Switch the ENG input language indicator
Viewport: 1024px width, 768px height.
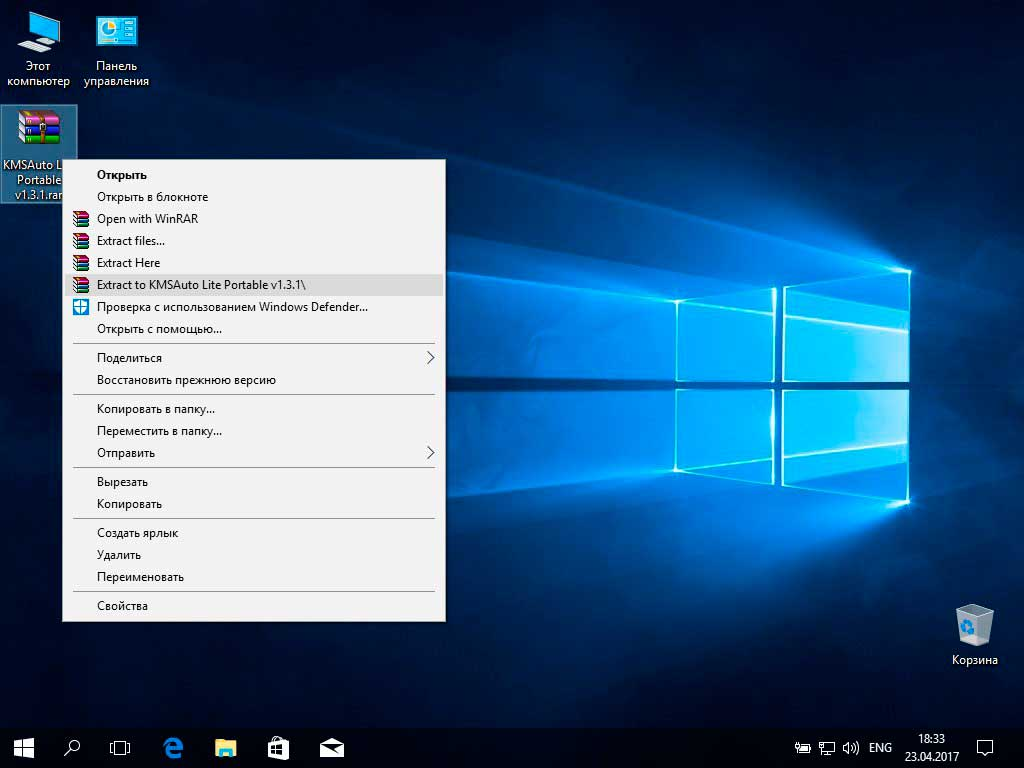(880, 748)
